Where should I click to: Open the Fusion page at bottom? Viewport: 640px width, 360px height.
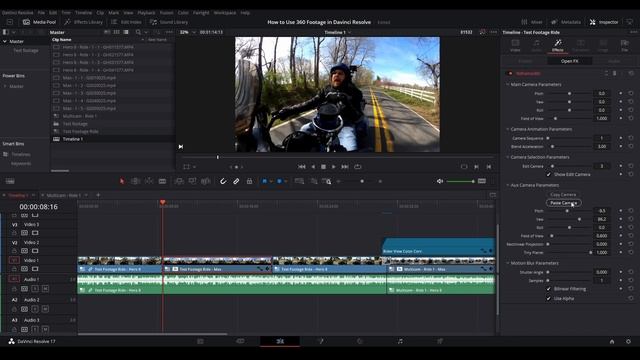pos(320,341)
